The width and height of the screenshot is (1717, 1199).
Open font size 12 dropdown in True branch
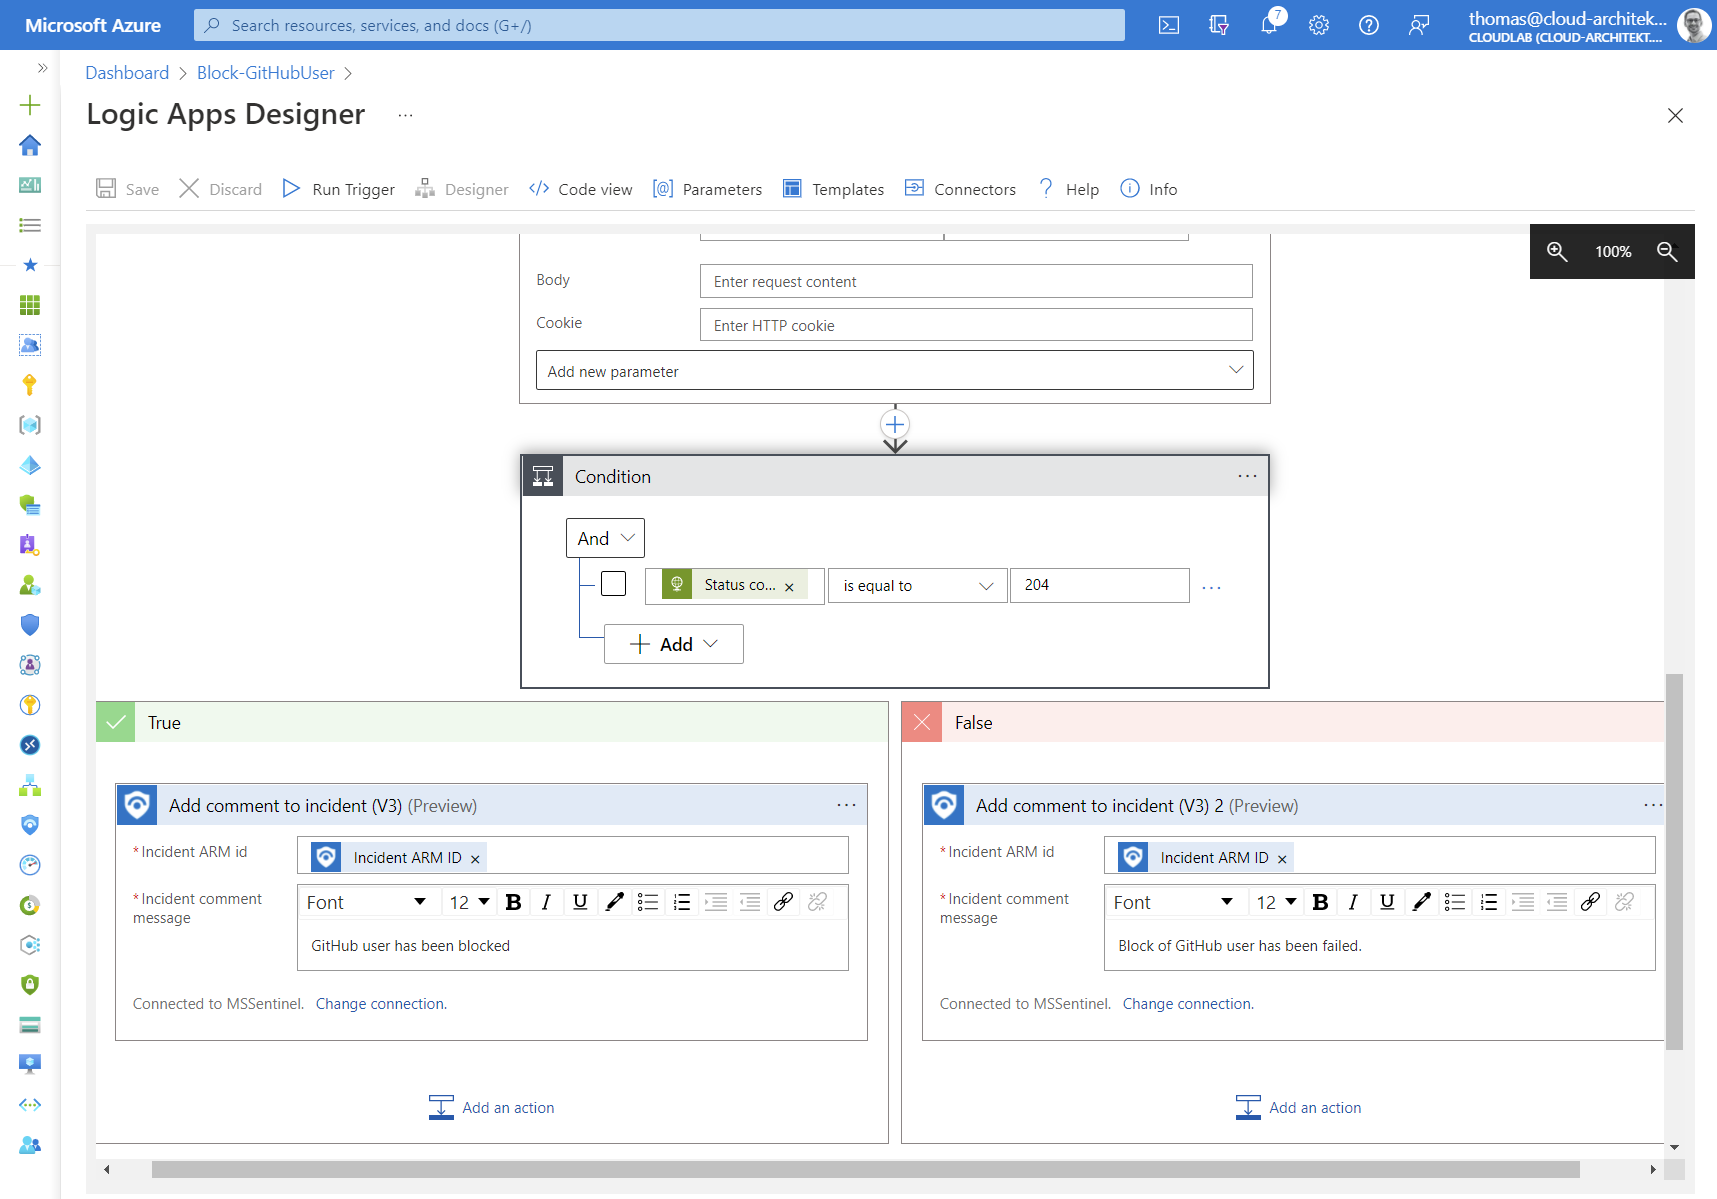pos(469,902)
